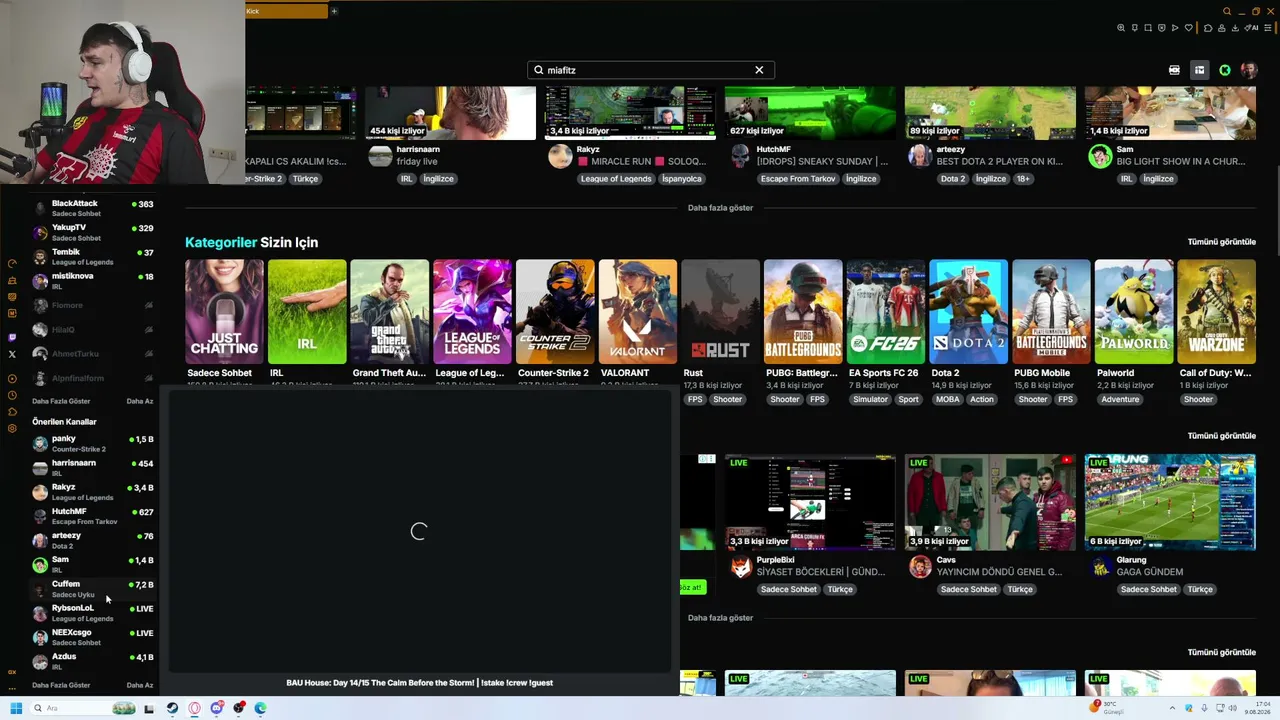This screenshot has height=720, width=1280.
Task: Expand sidebar followed list with 'Daha Fazla Göster'
Action: 61,401
